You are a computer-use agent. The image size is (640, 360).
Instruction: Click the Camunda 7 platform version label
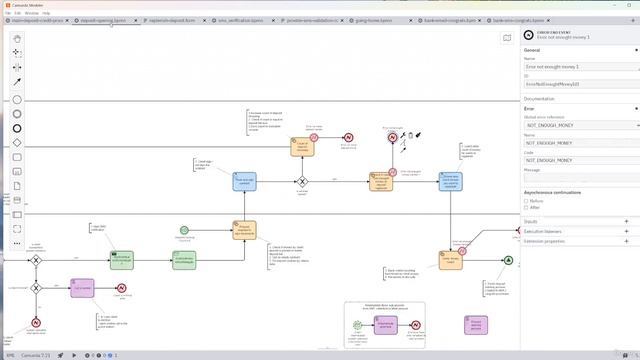(36, 356)
